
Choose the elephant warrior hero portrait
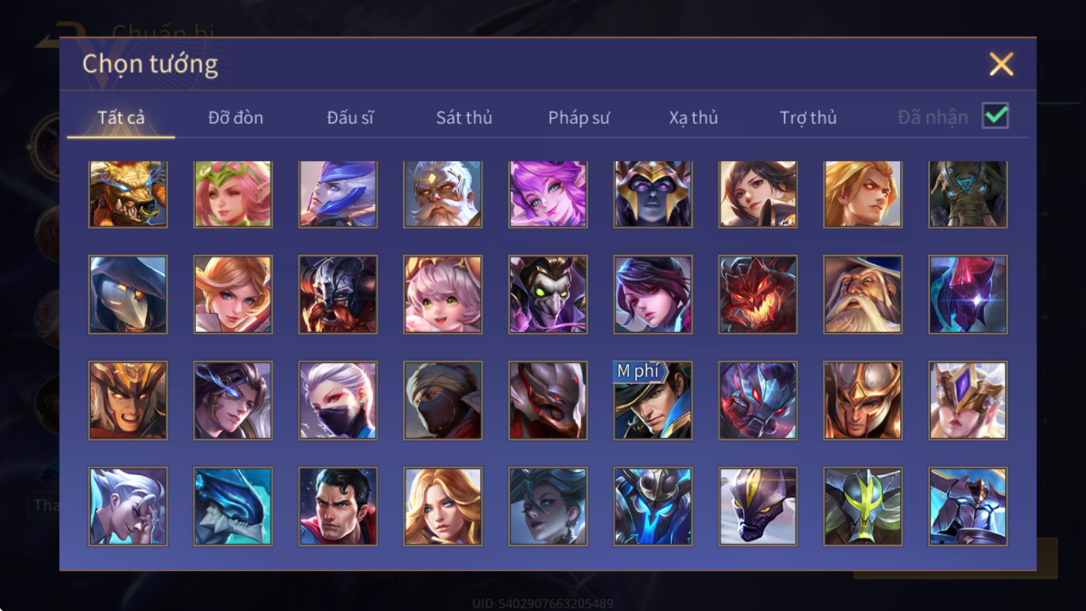point(968,194)
